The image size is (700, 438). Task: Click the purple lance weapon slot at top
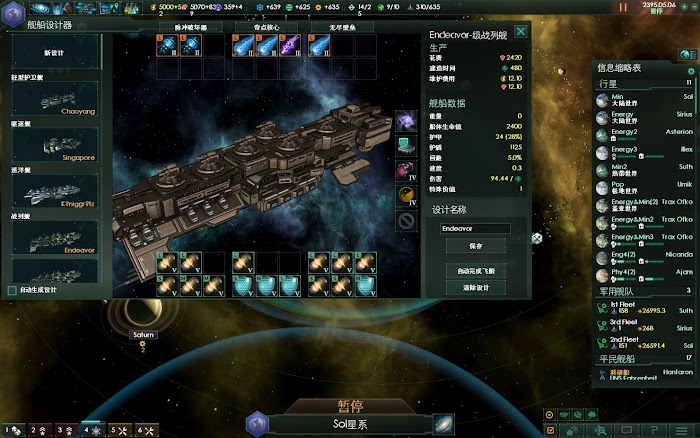290,46
